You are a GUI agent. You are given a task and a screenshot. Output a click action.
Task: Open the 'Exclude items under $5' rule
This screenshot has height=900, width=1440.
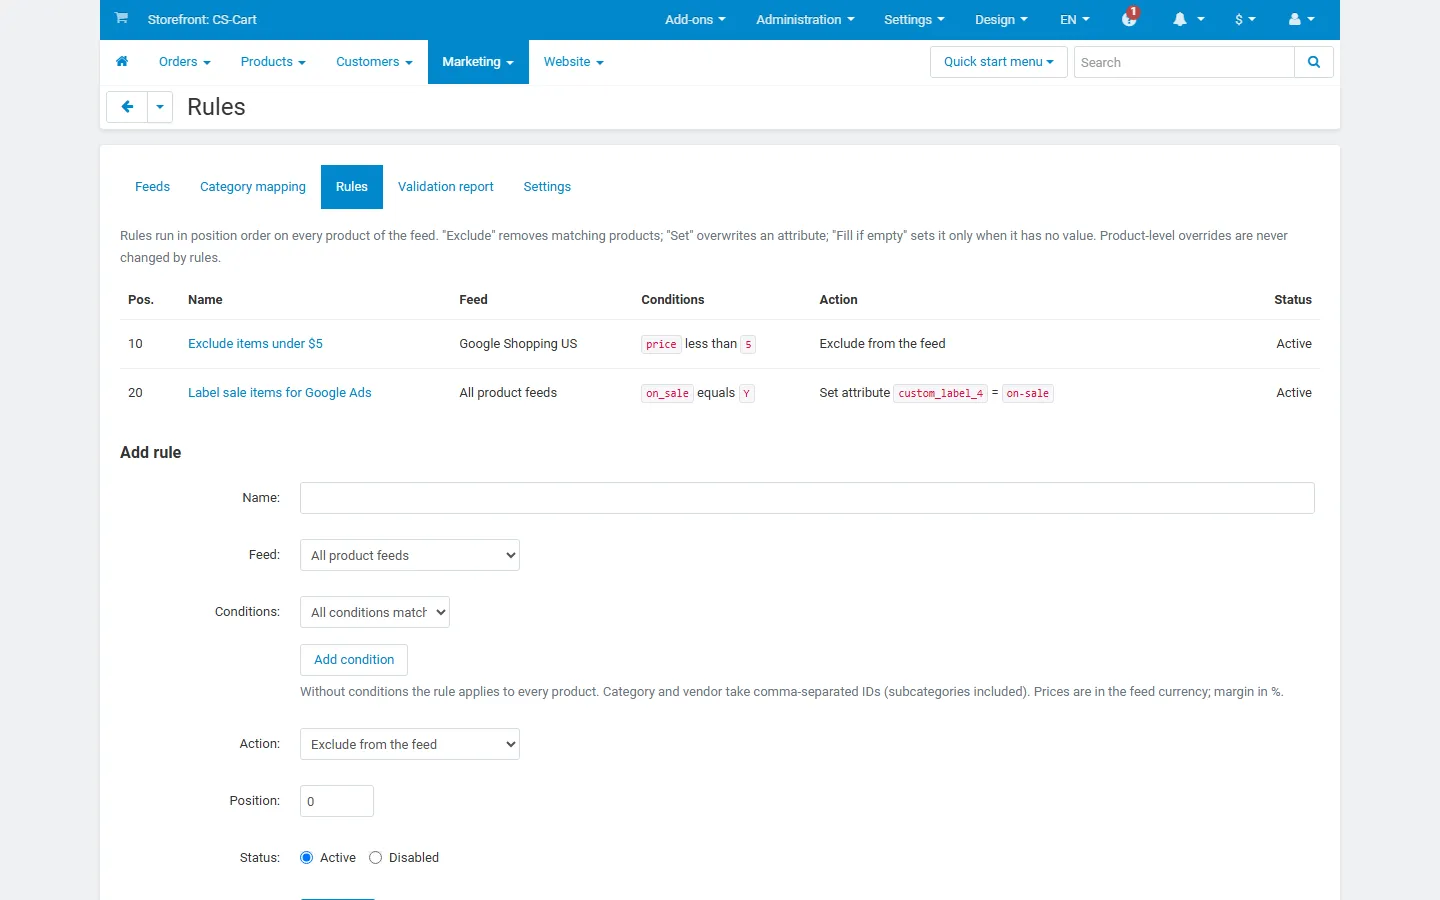pyautogui.click(x=255, y=344)
